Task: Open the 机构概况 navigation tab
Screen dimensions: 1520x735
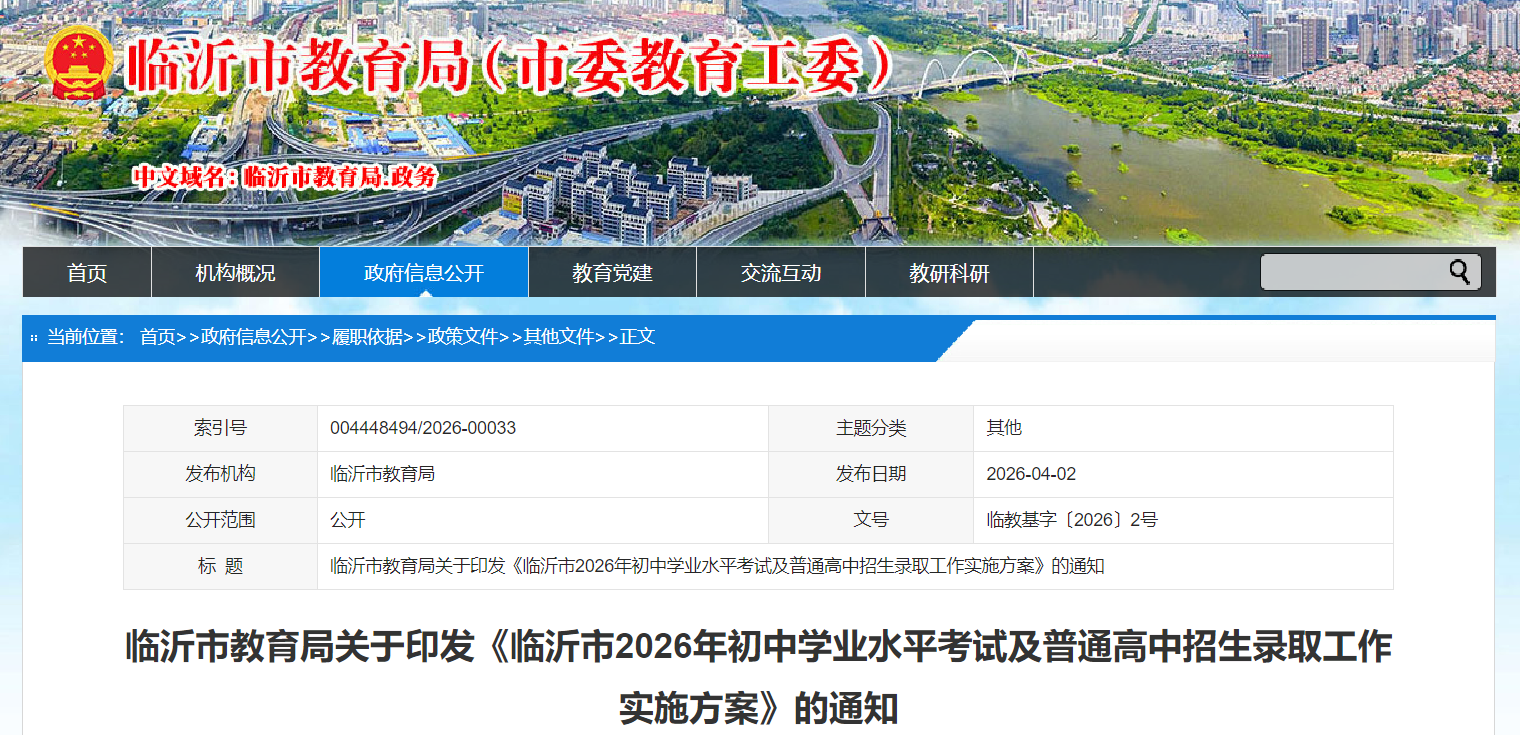Action: 236,272
